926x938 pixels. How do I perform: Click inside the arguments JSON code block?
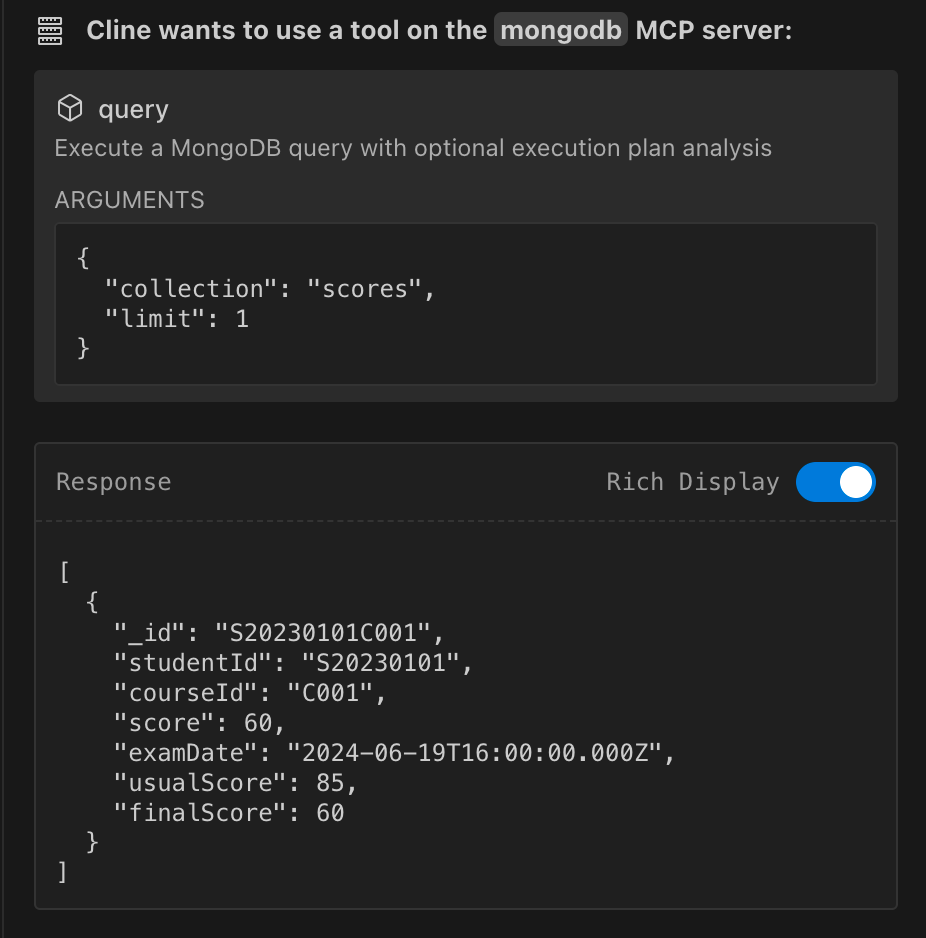pos(466,304)
